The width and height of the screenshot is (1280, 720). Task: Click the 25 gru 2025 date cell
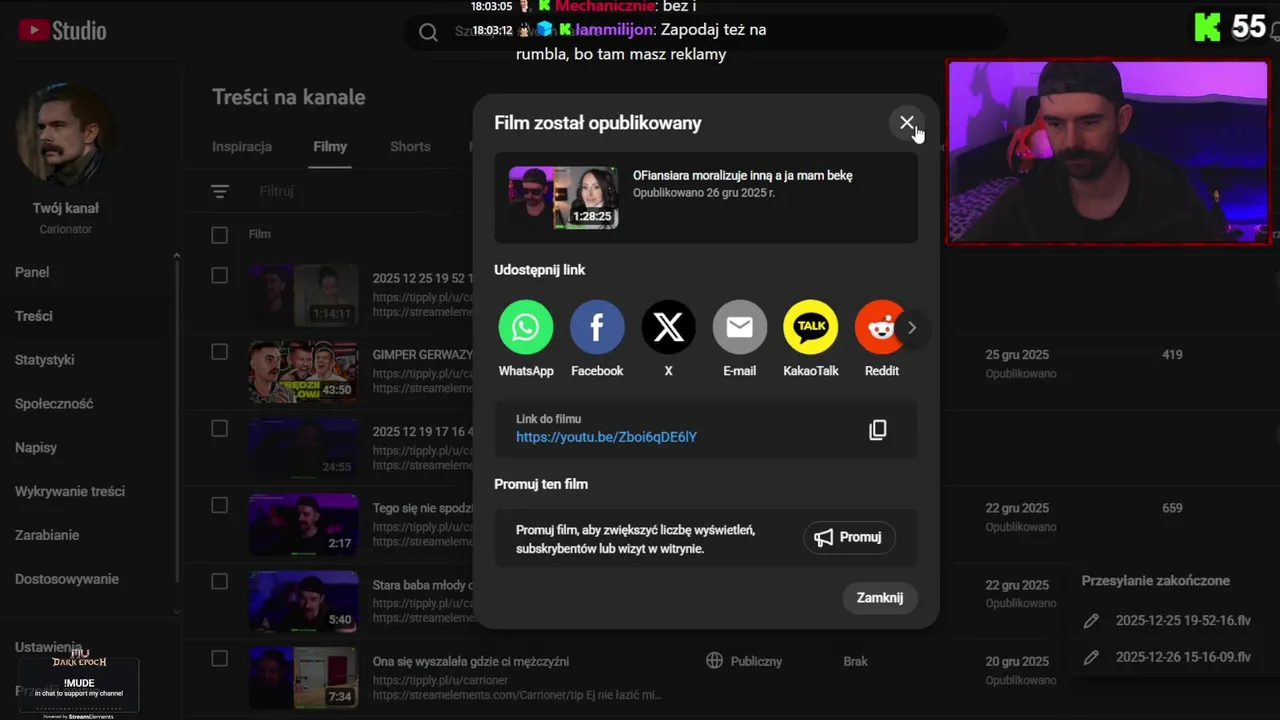pos(1017,355)
